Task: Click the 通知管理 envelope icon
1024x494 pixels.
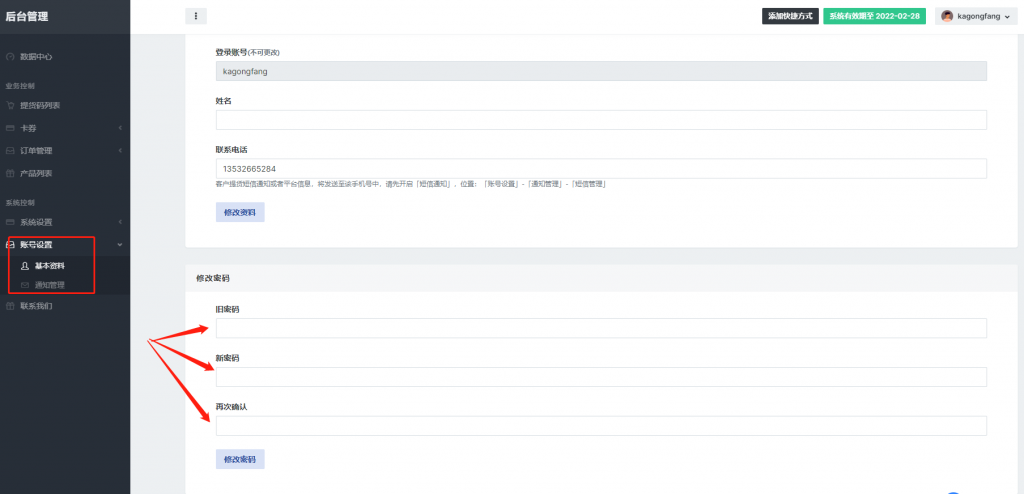Action: pyautogui.click(x=25, y=285)
